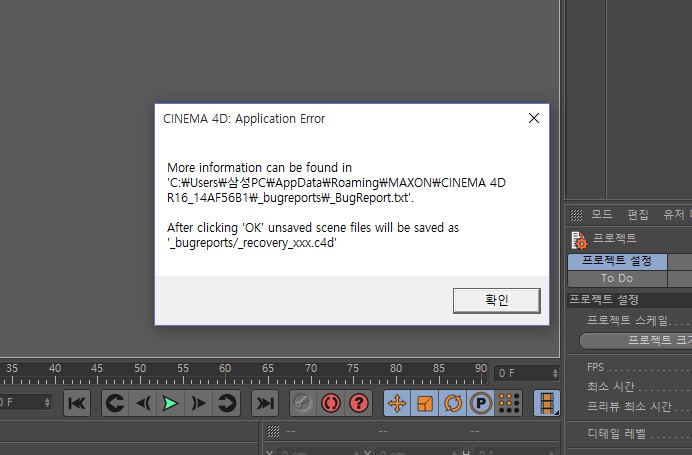Step back one frame
The image size is (692, 455).
pyautogui.click(x=143, y=403)
